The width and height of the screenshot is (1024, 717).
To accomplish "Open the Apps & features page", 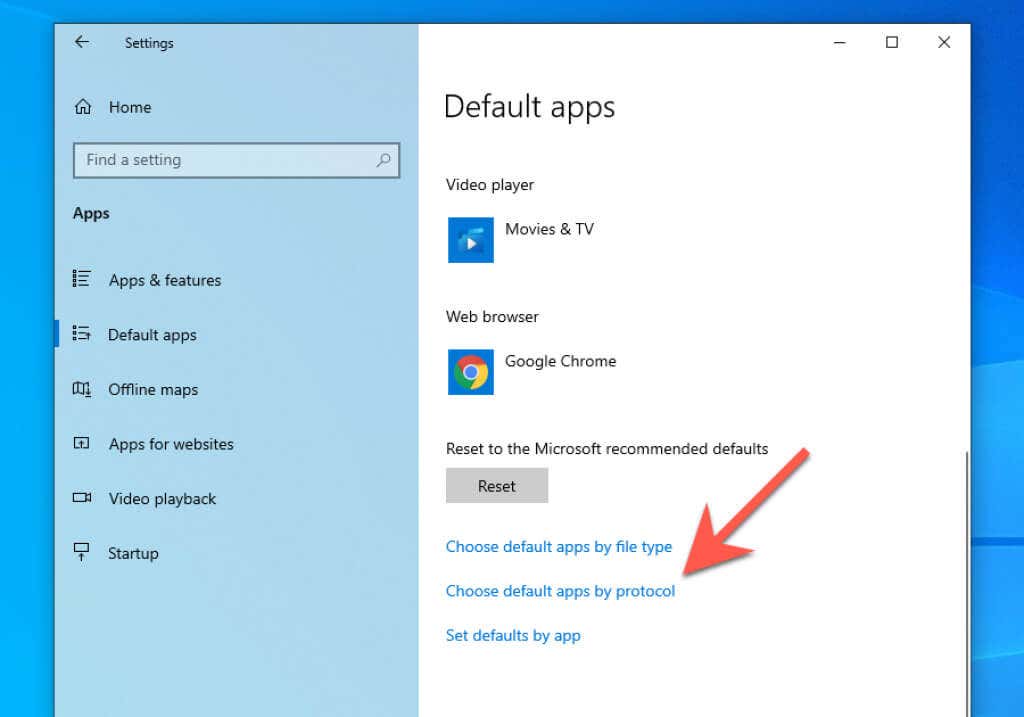I will (x=165, y=280).
